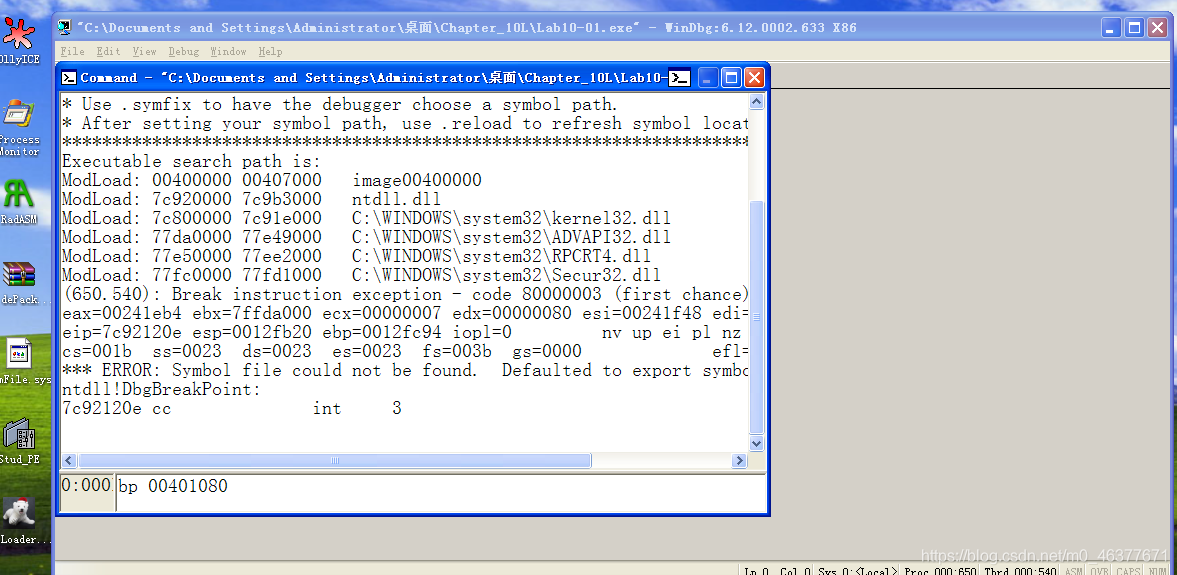Maximize the main WinDbg window
This screenshot has width=1177, height=575.
(1135, 29)
